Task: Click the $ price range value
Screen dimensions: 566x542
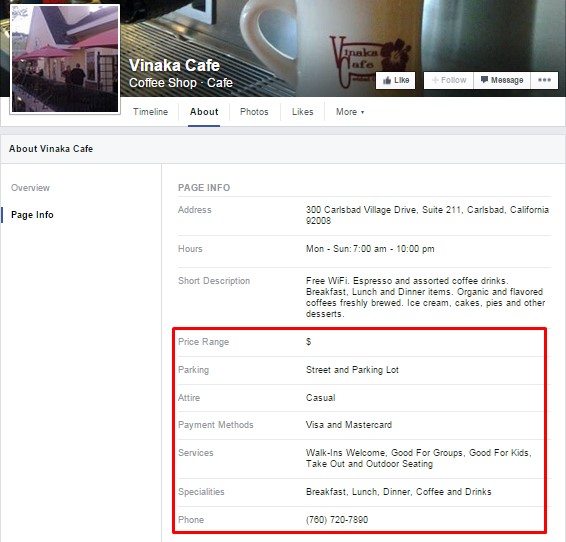Action: pos(308,341)
